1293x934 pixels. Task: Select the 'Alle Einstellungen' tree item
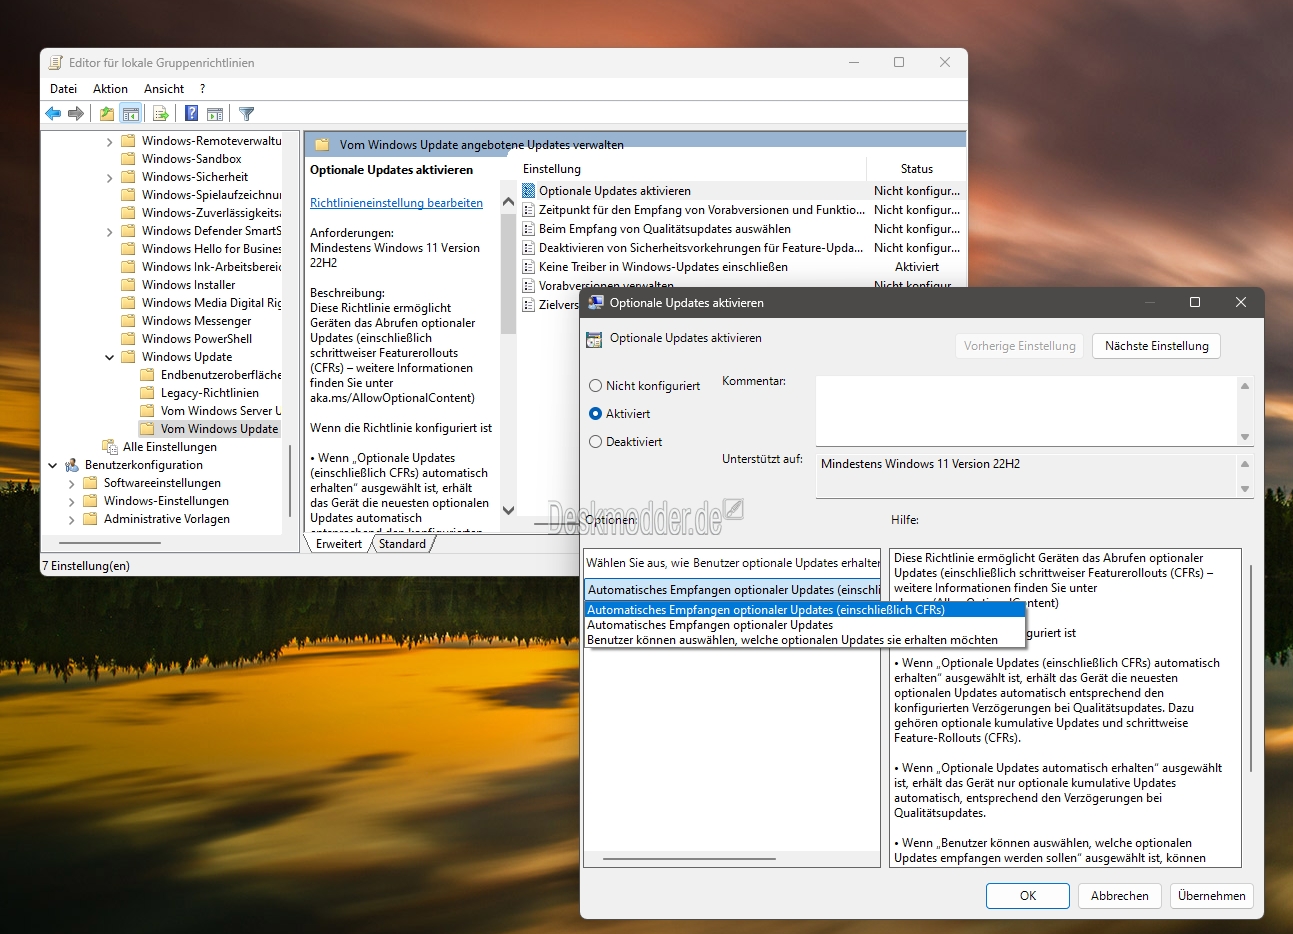pyautogui.click(x=170, y=447)
